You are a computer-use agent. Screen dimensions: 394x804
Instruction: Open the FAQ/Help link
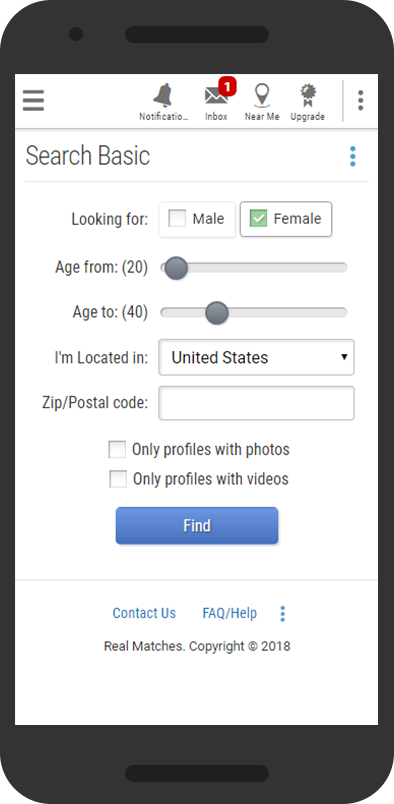pos(230,613)
